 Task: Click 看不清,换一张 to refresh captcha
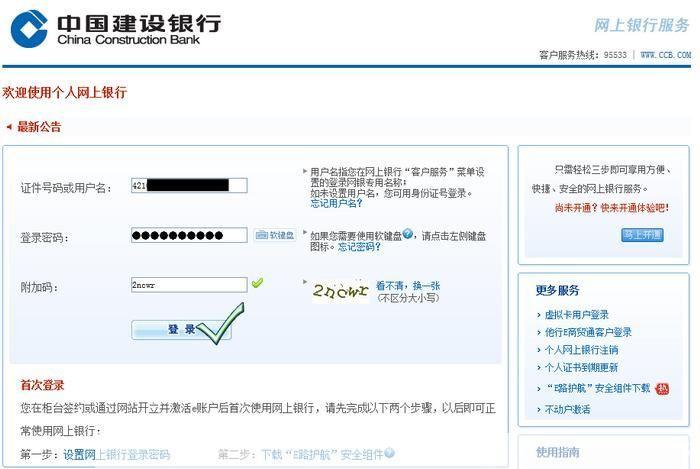408,286
